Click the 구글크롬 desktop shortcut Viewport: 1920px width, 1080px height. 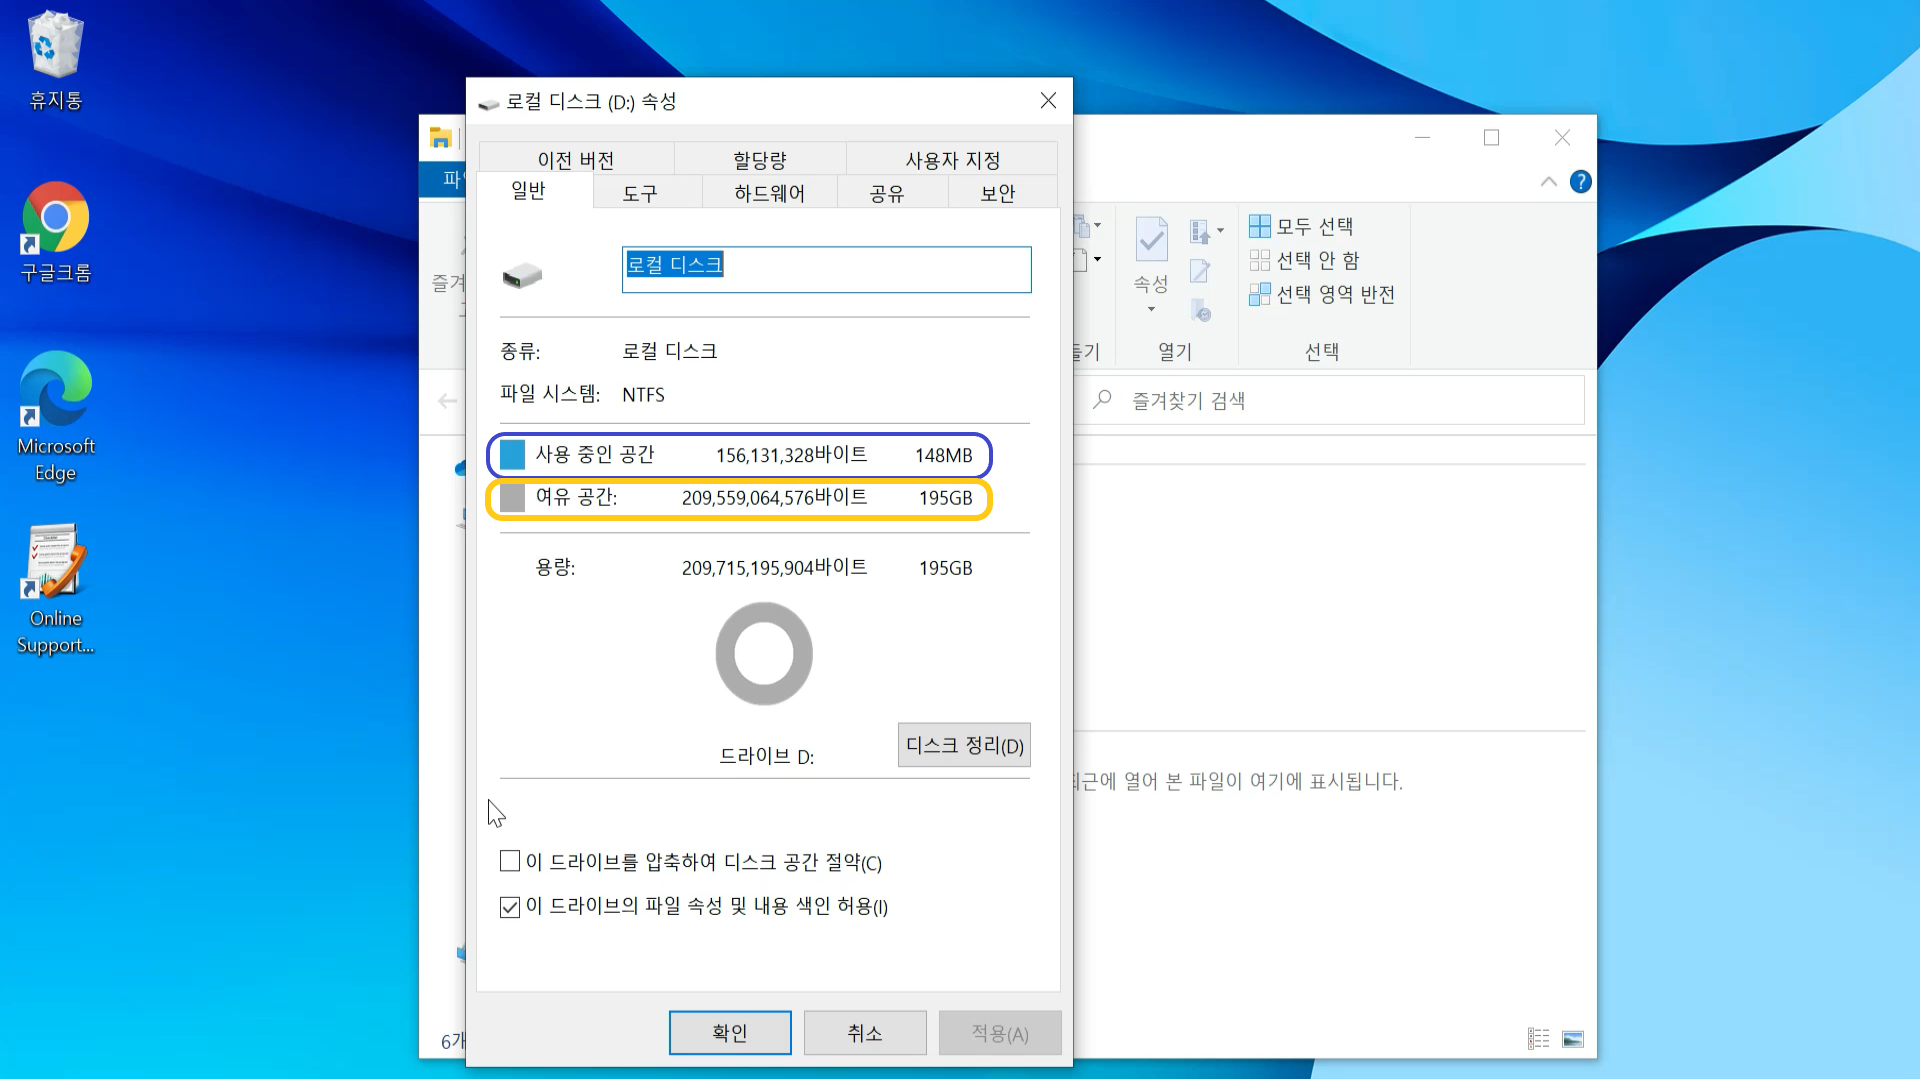click(55, 218)
